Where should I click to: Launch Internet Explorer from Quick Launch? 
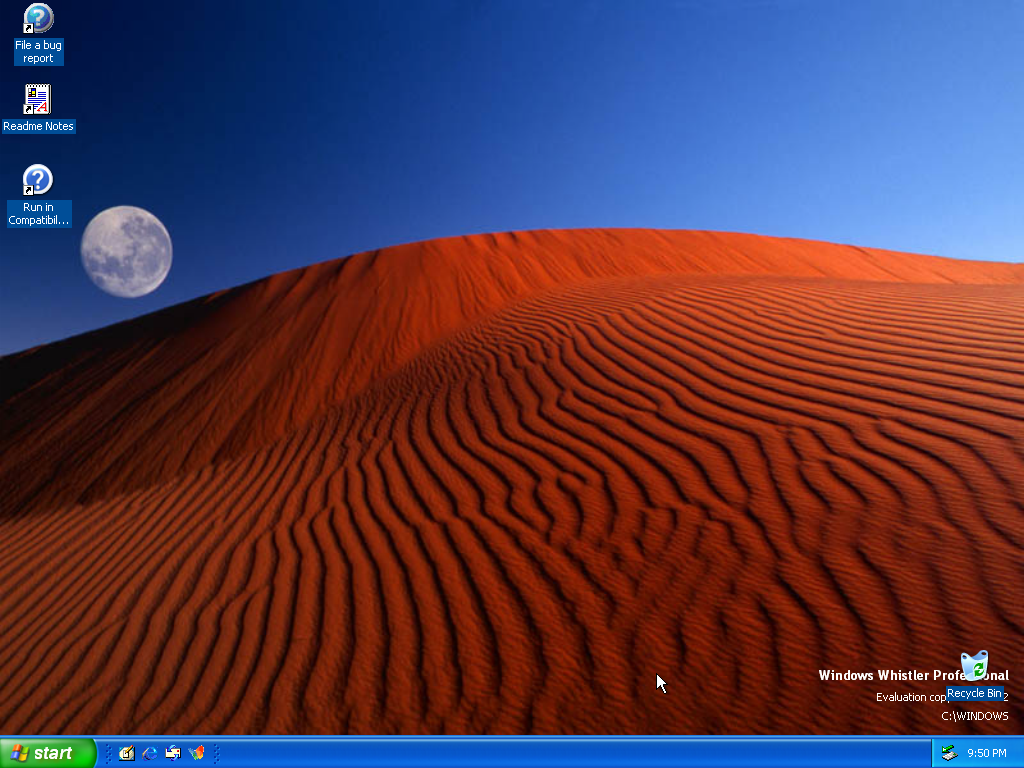coord(150,753)
